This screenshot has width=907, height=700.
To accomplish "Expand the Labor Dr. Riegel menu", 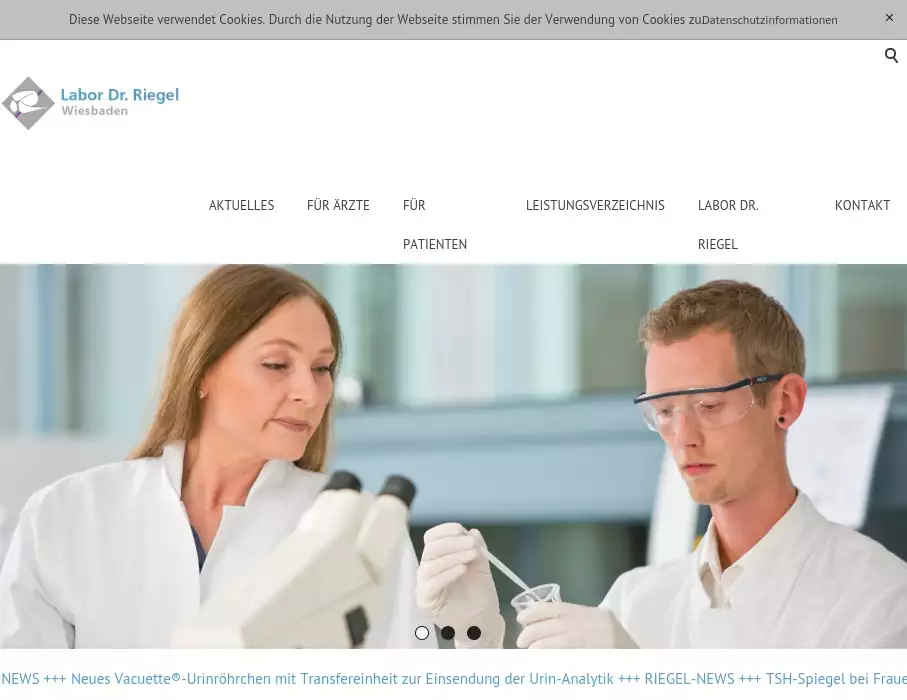I will (727, 224).
